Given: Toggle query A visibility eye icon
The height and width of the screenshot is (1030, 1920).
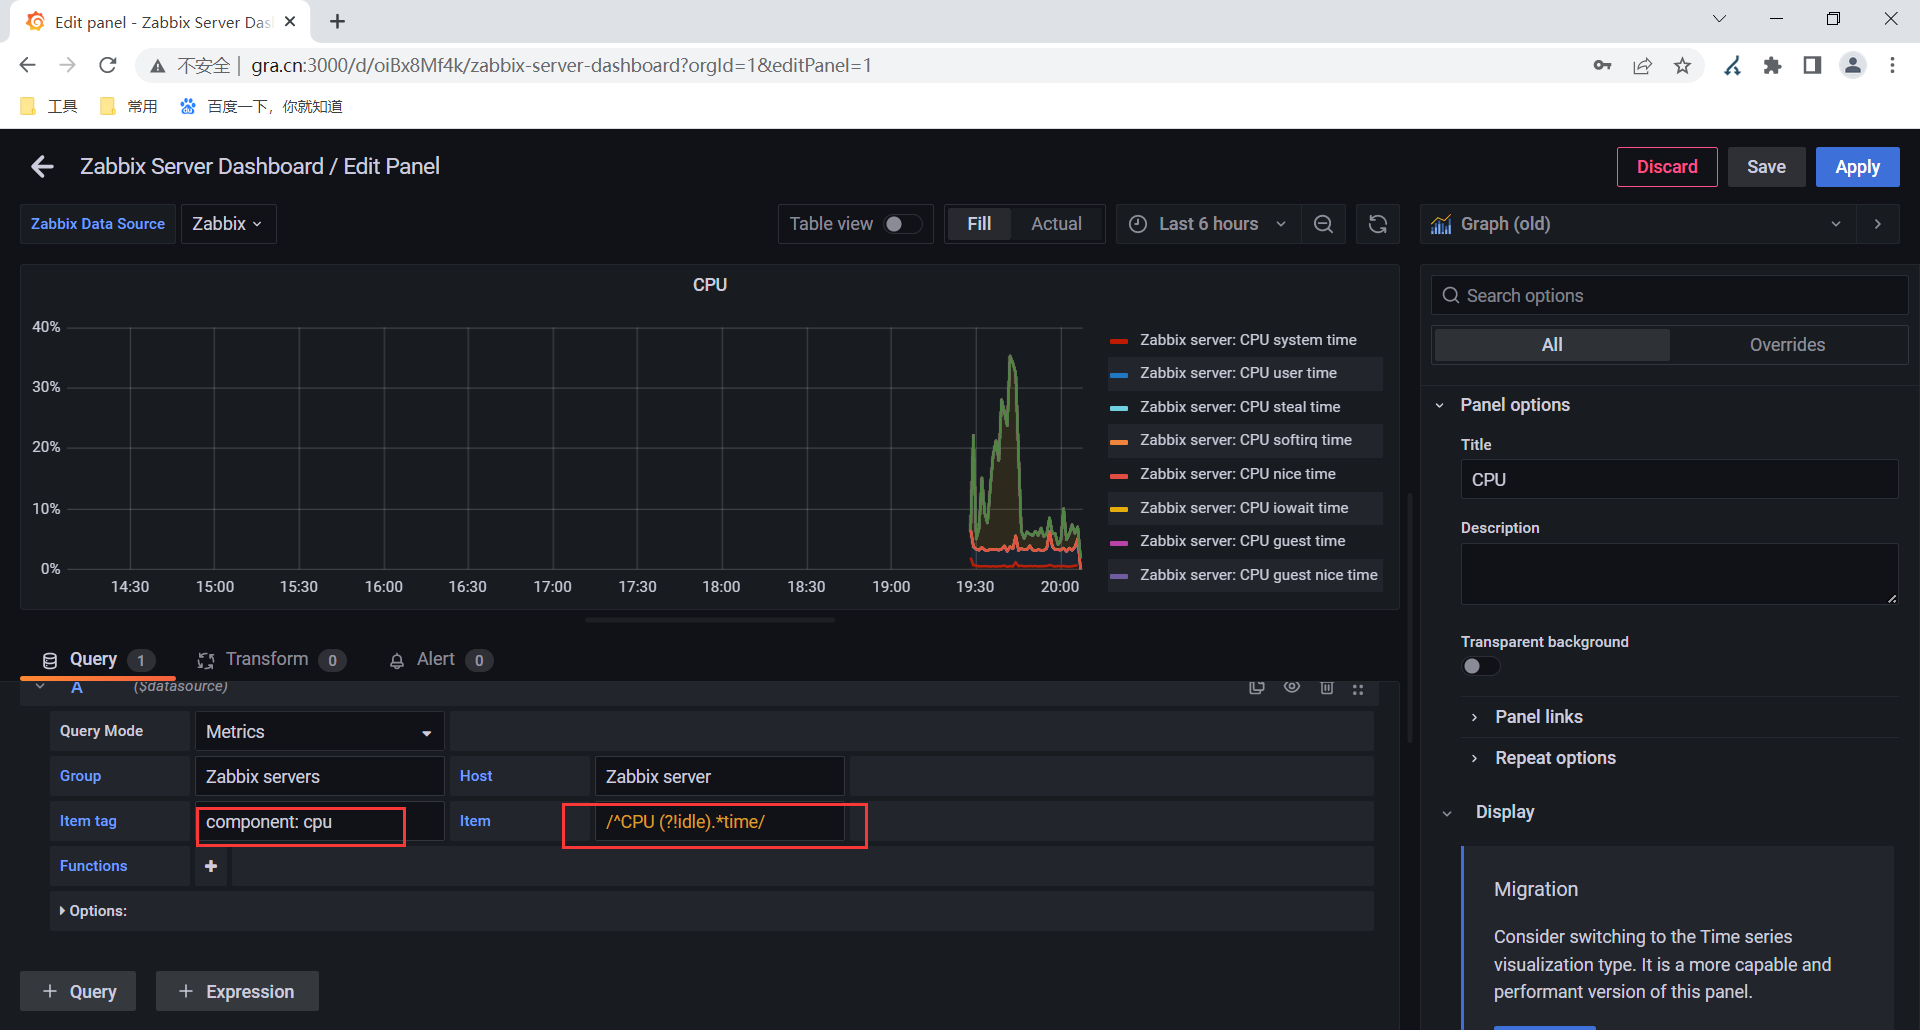Looking at the screenshot, I should point(1292,687).
